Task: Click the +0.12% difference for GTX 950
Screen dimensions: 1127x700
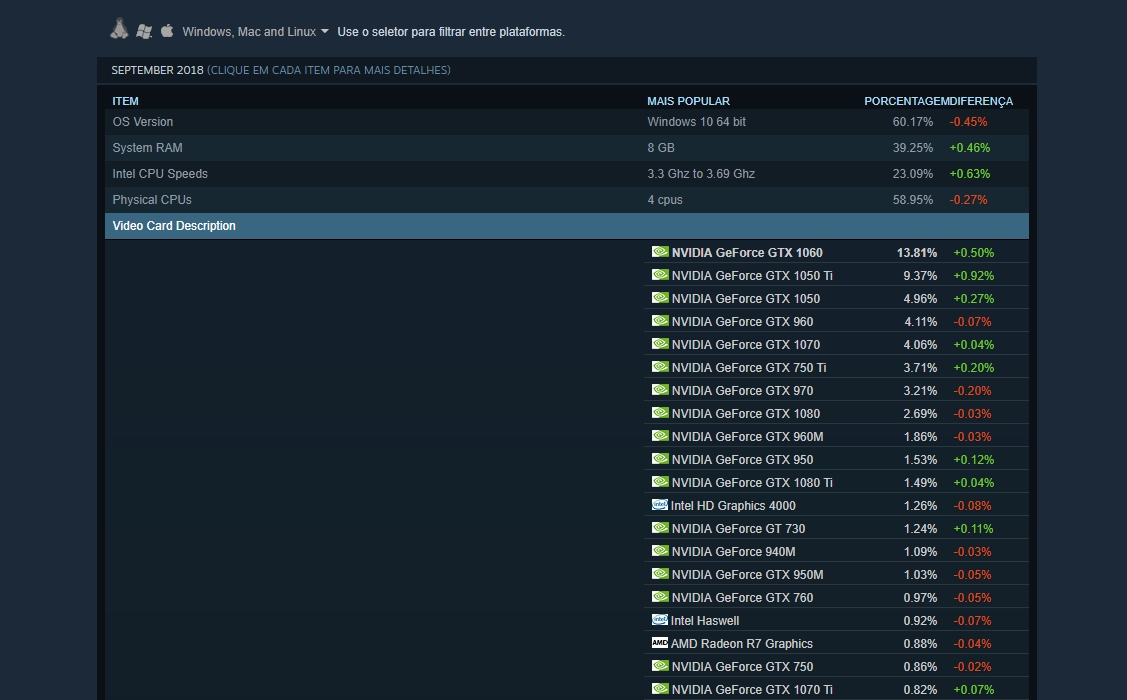Action: tap(973, 460)
